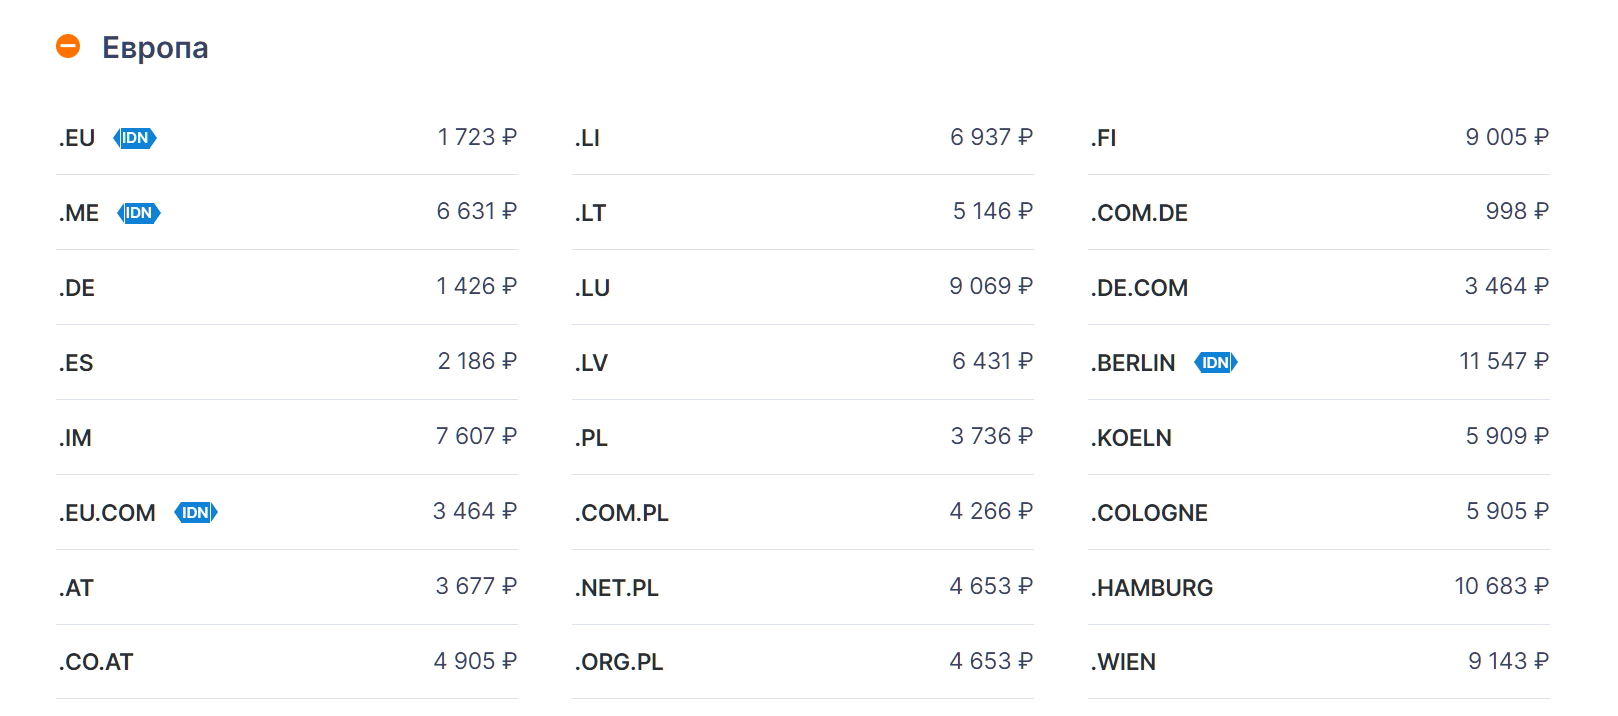Choose the .FI domain zone
This screenshot has height=716, width=1618.
(1319, 137)
